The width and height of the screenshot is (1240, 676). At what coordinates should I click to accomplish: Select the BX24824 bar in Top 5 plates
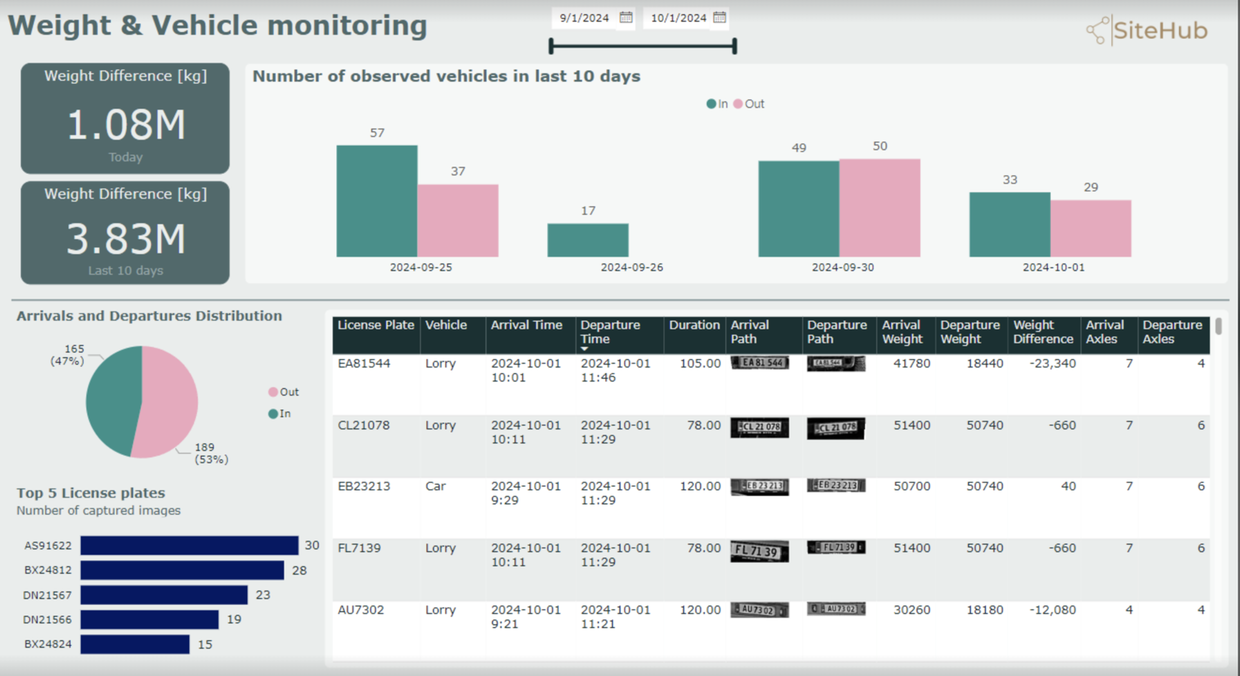[x=135, y=645]
